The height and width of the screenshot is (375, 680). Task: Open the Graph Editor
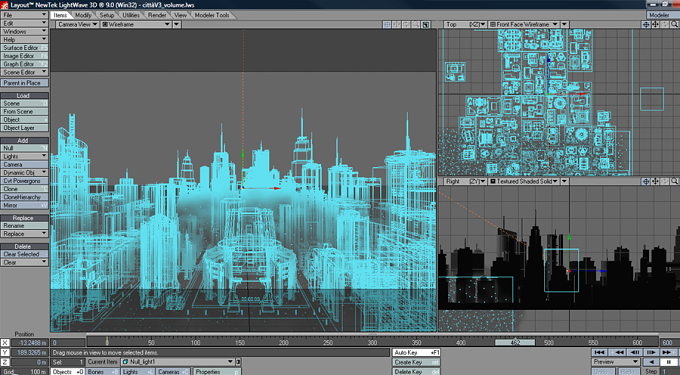[x=24, y=64]
